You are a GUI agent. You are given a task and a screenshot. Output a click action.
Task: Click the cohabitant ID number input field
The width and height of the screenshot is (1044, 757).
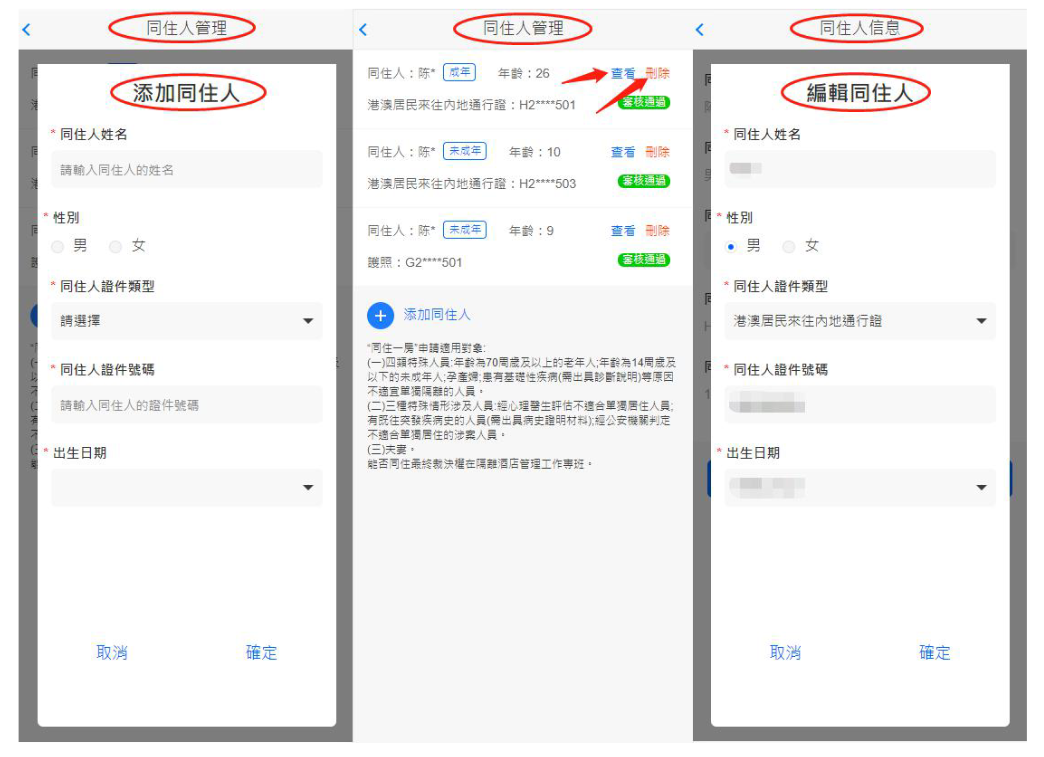pos(186,405)
